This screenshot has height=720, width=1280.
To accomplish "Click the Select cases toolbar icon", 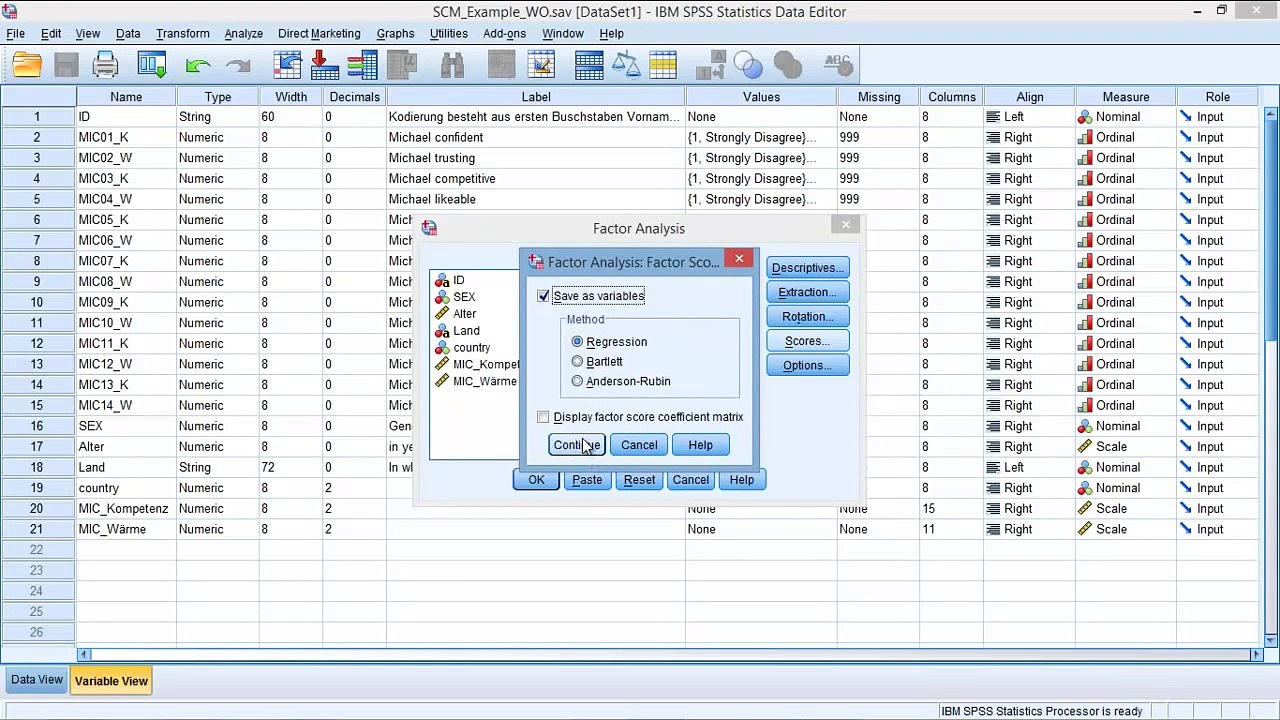I will (663, 66).
